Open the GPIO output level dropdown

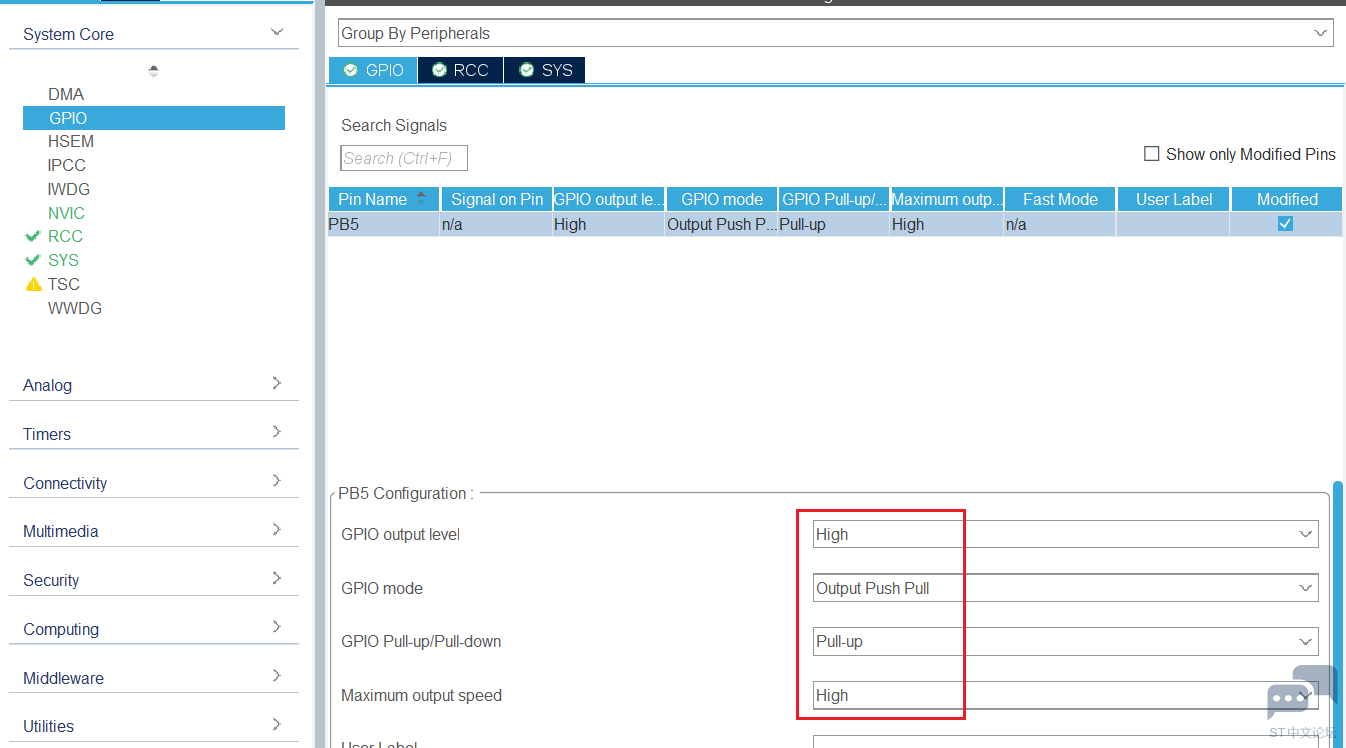point(1065,534)
